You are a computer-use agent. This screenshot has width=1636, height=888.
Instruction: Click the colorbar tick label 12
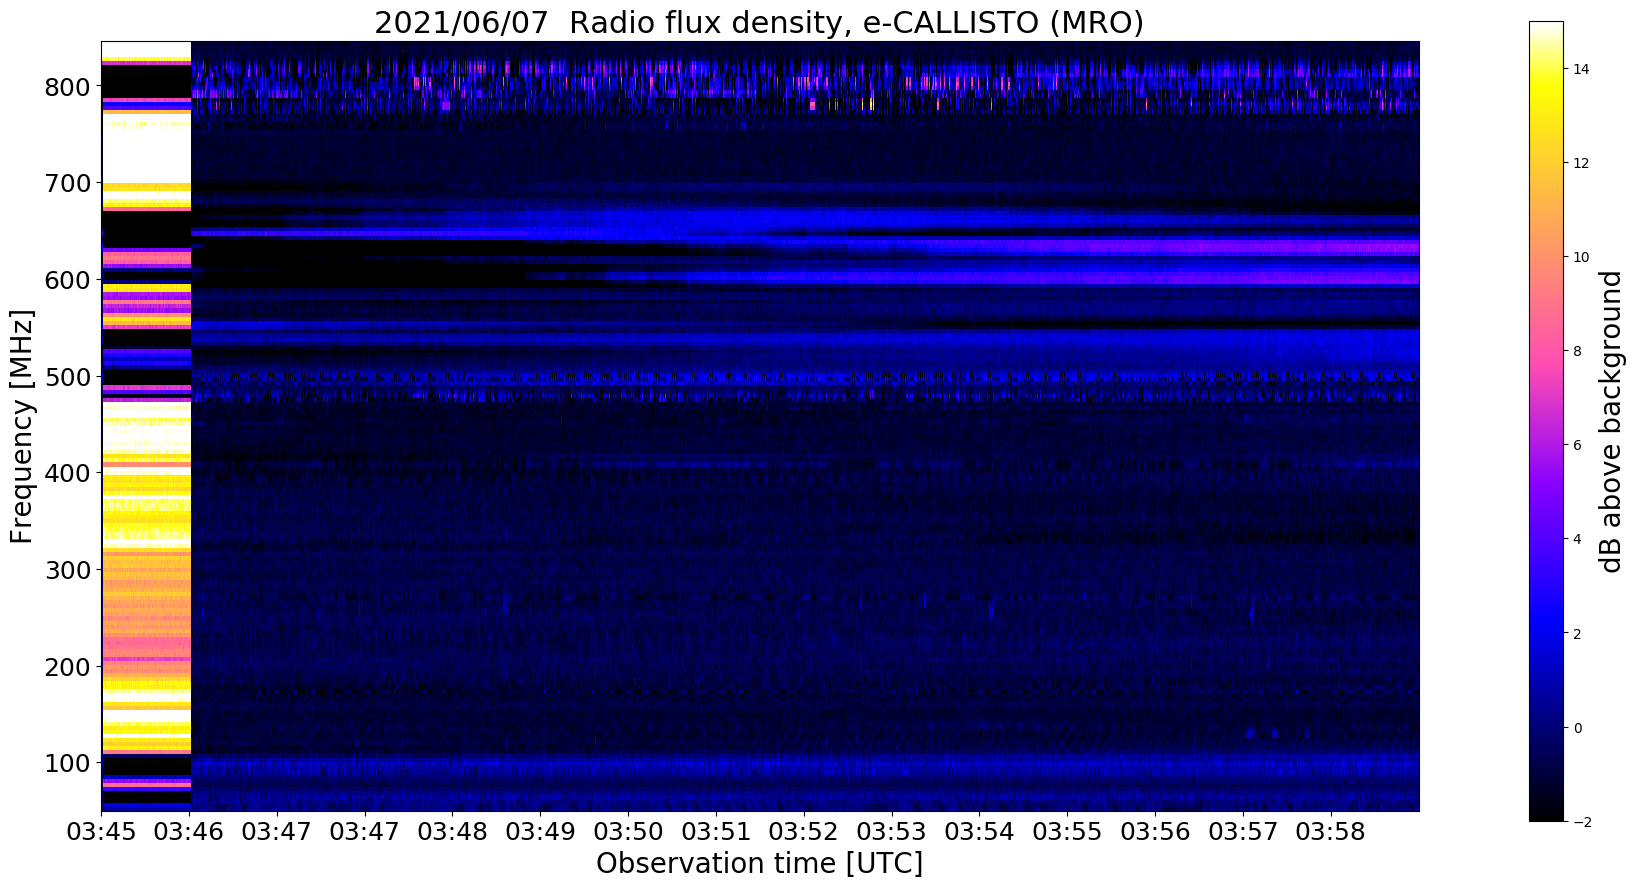pyautogui.click(x=1582, y=163)
